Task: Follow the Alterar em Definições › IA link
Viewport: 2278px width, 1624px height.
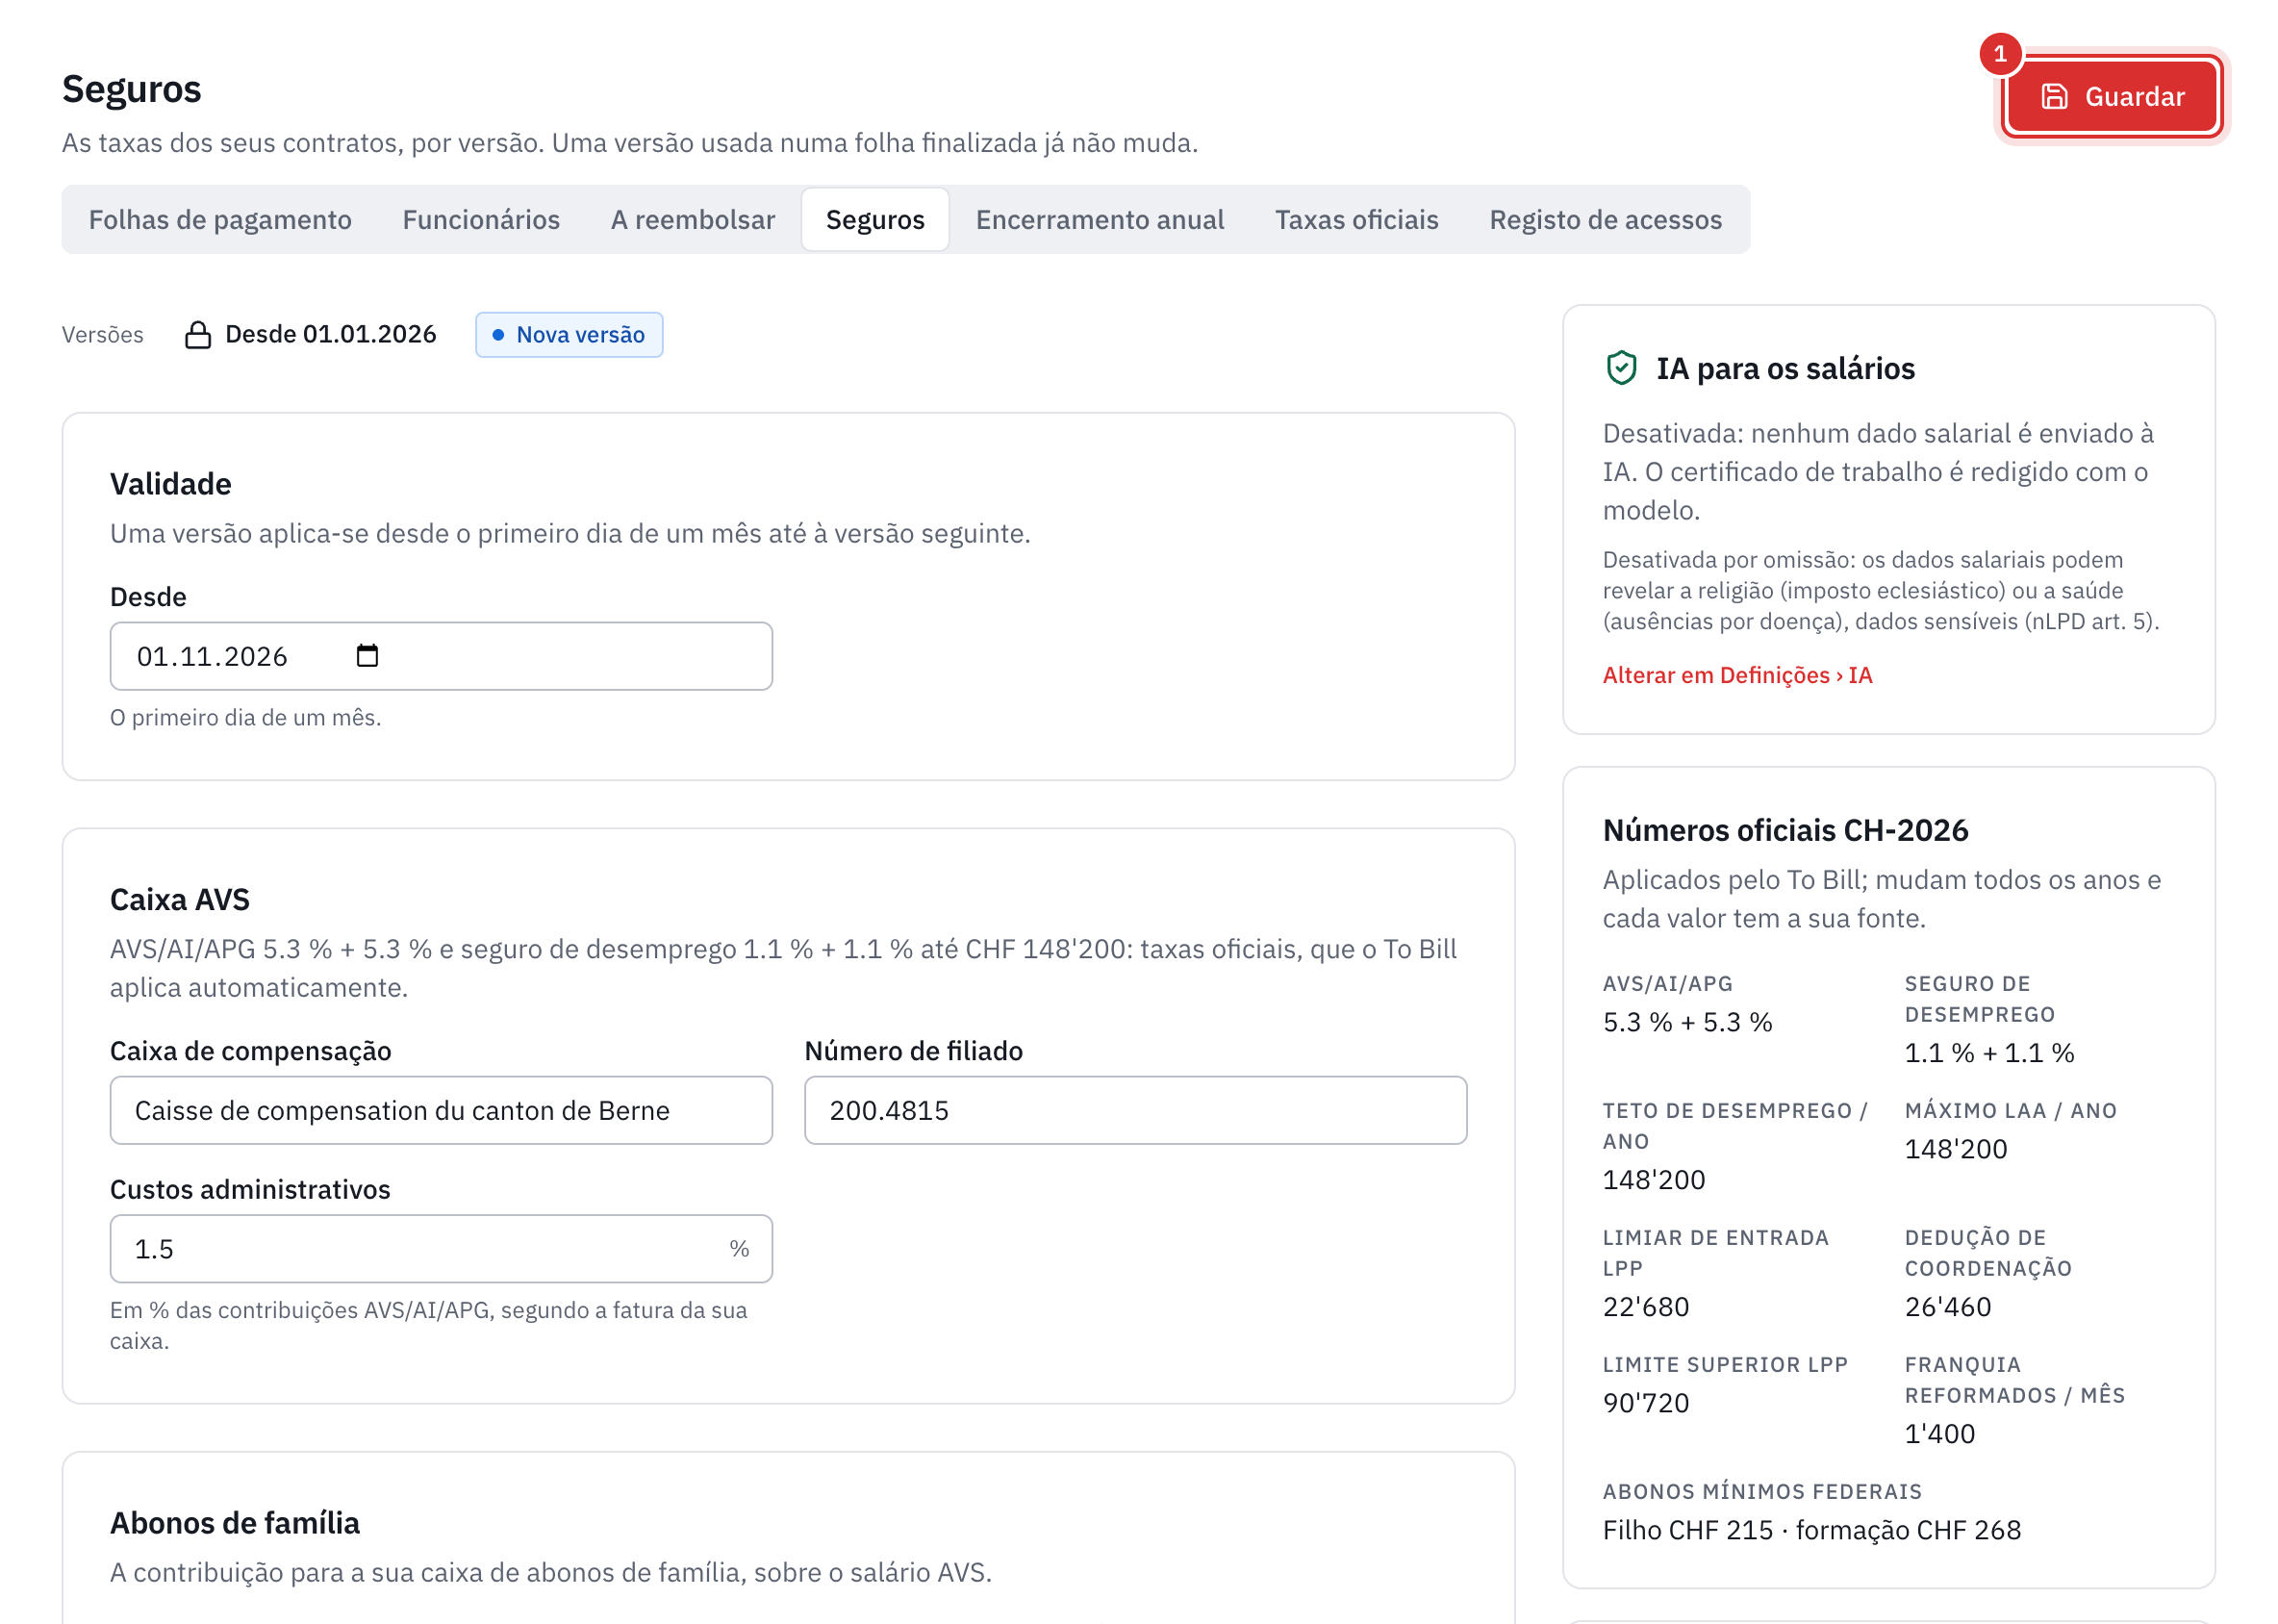Action: (1738, 675)
